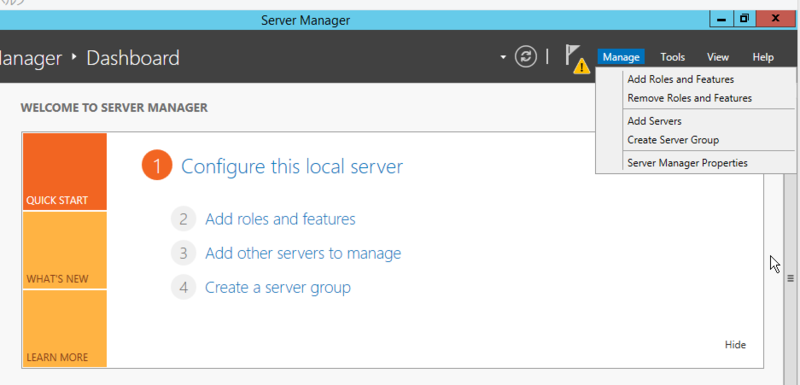Click Add roles and features link

(x=280, y=219)
